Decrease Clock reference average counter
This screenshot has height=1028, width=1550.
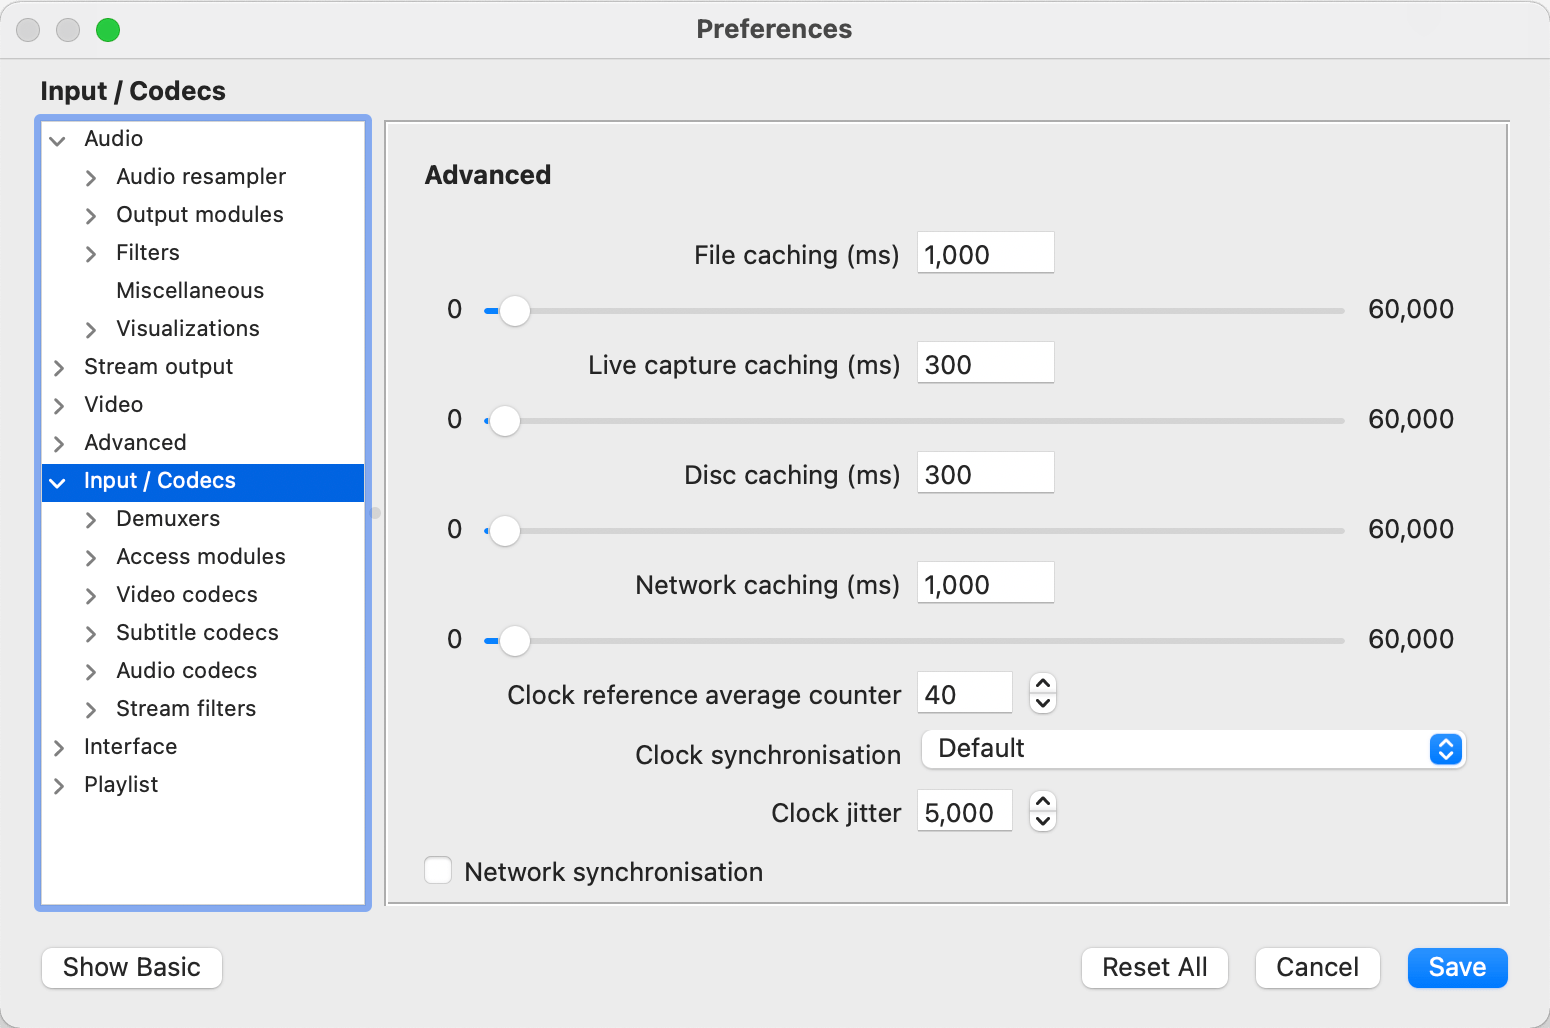point(1043,703)
